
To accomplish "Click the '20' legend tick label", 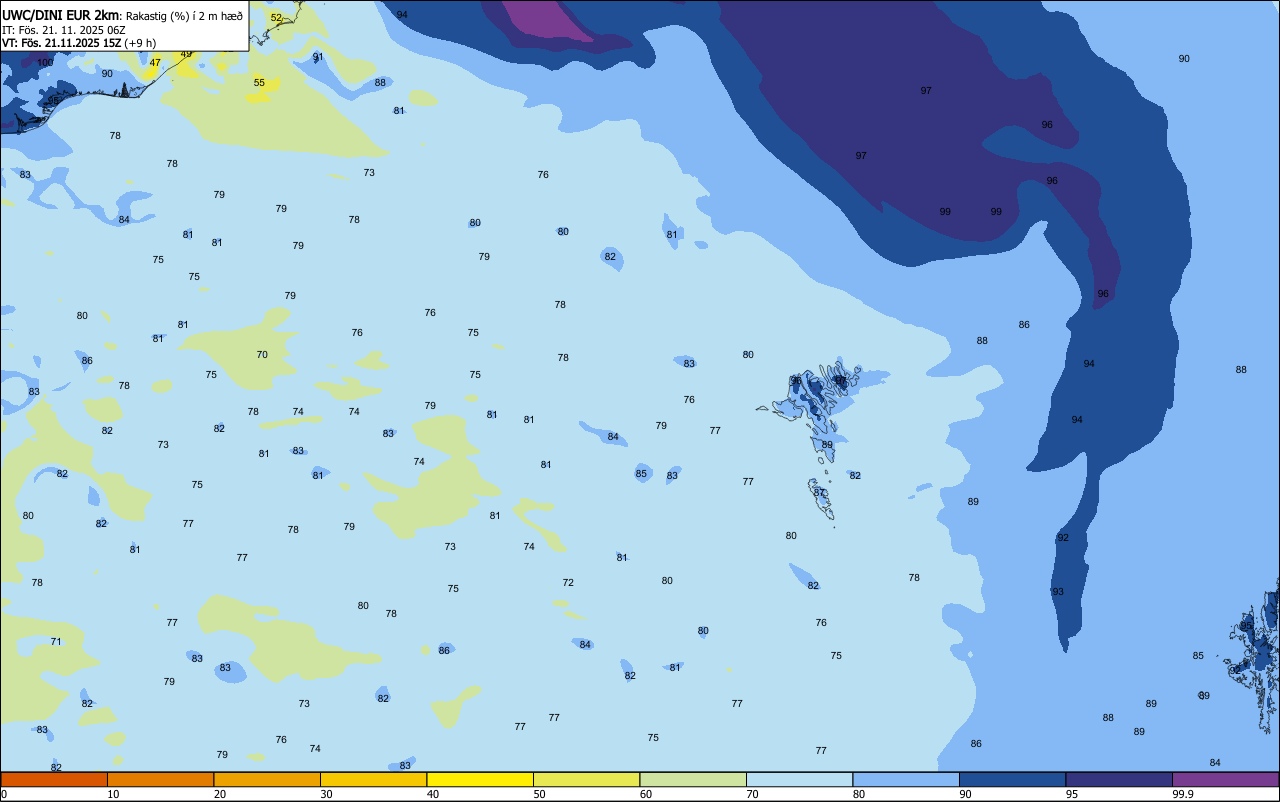I will 220,794.
